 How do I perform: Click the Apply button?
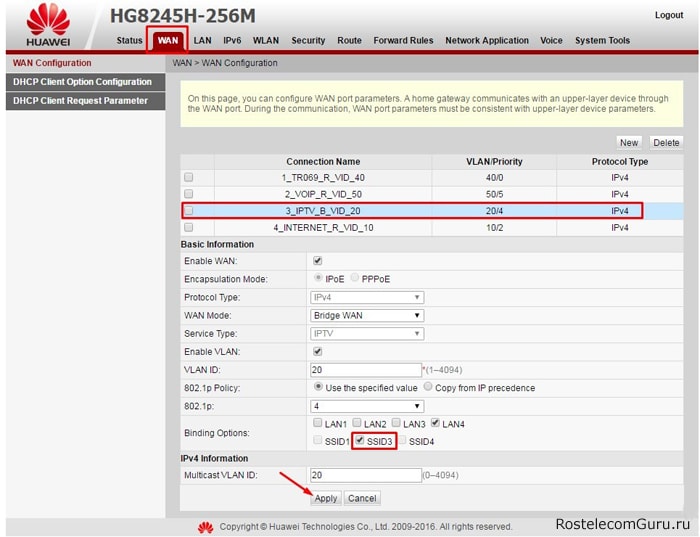pyautogui.click(x=326, y=498)
